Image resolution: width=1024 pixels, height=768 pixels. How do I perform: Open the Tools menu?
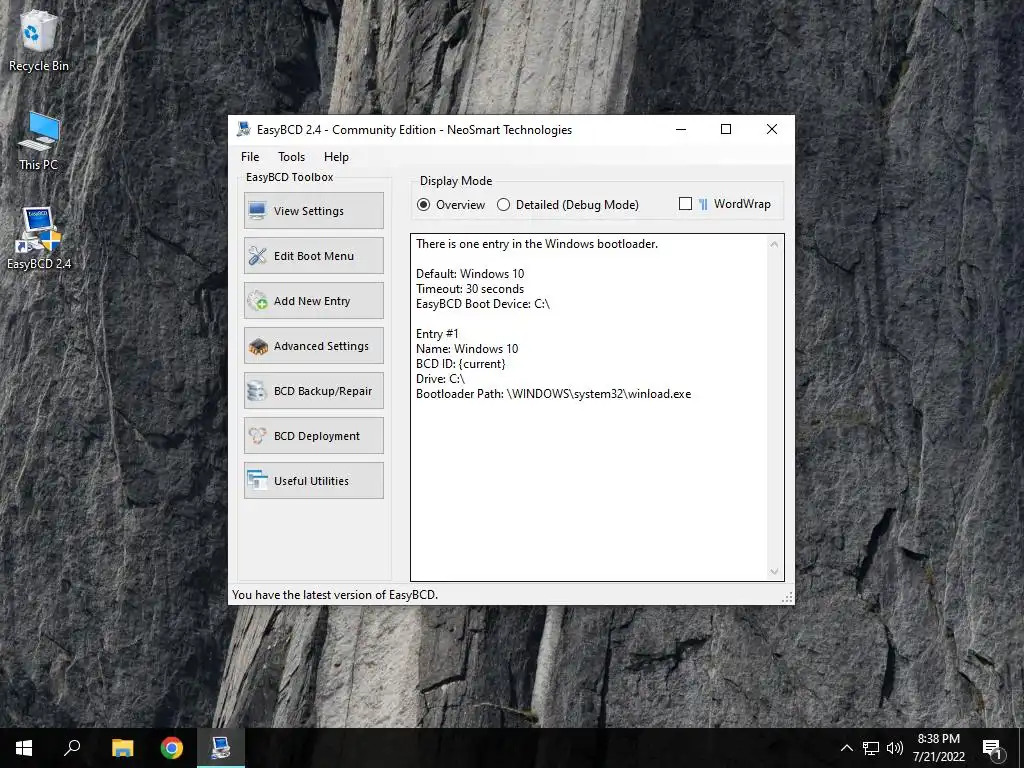click(291, 157)
